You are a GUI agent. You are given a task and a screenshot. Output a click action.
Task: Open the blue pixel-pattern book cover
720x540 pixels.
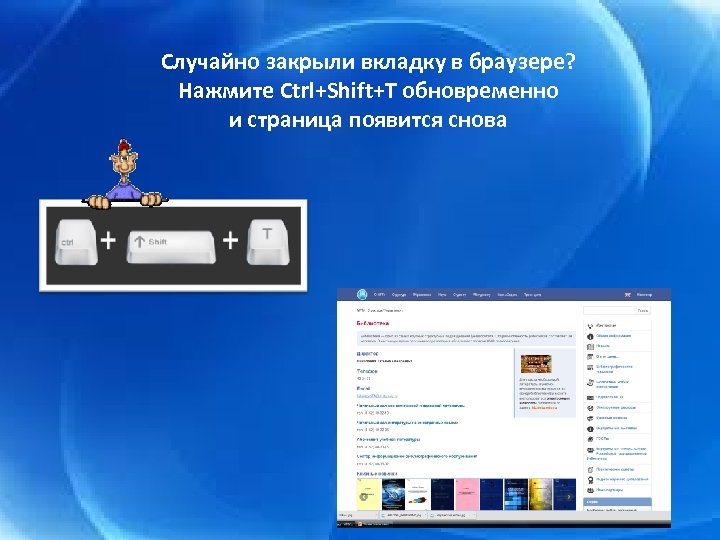pos(516,495)
